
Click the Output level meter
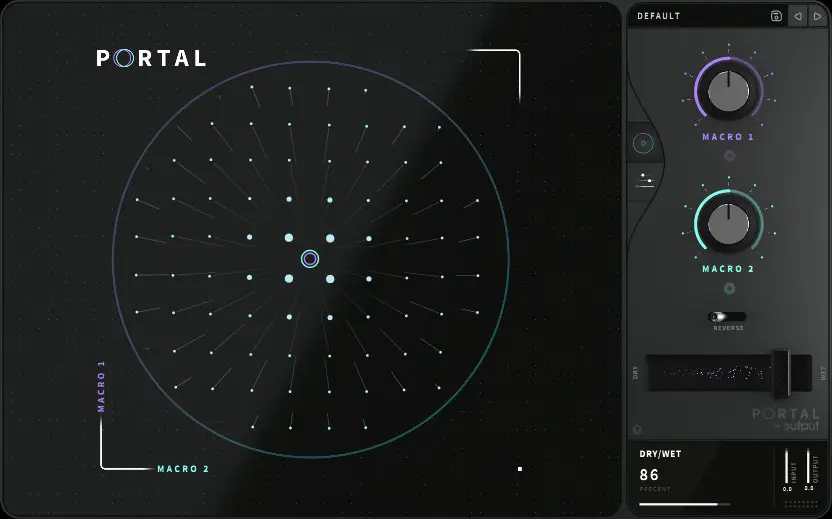point(808,466)
